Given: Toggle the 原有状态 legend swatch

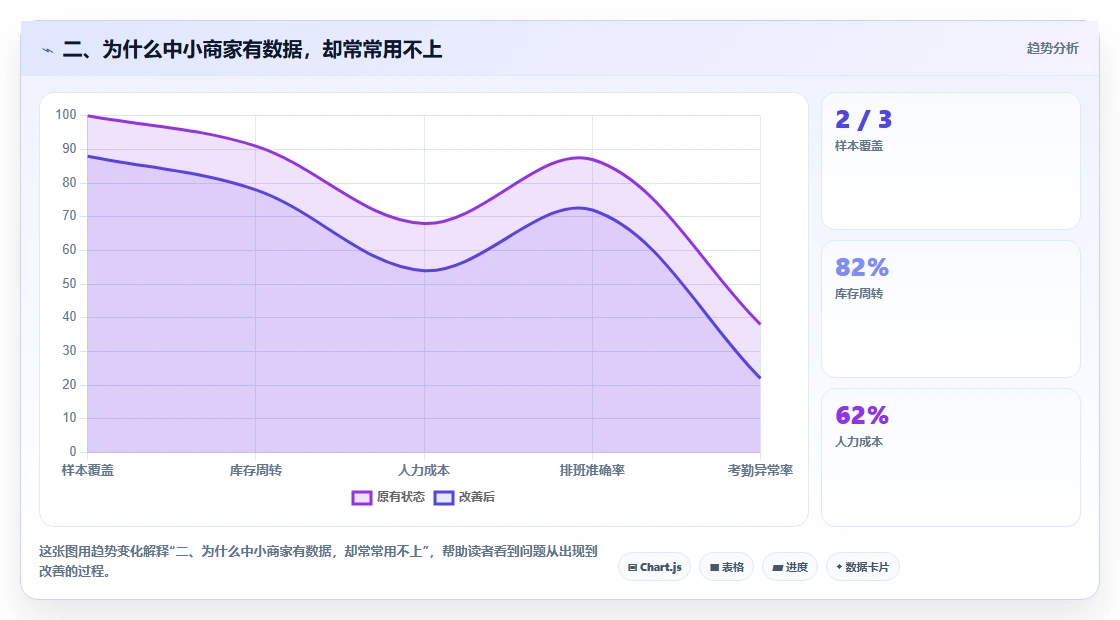Looking at the screenshot, I should tap(361, 497).
